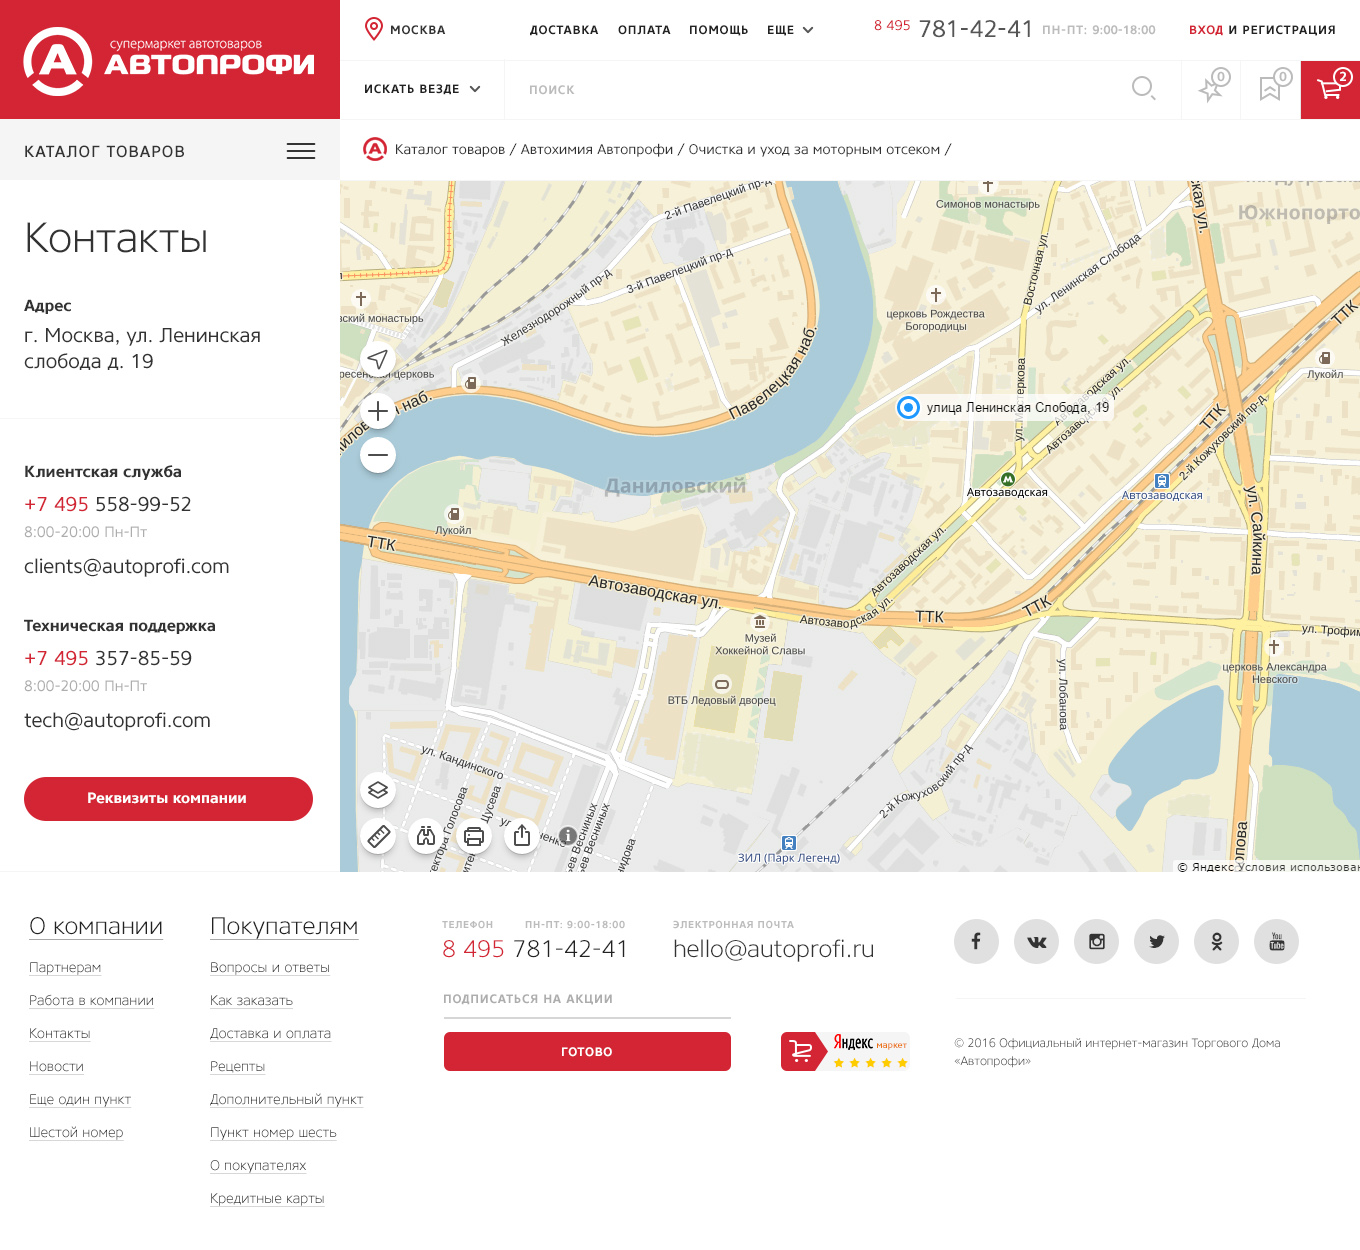Open footer link Доставка и оплата
The height and width of the screenshot is (1250, 1360).
pyautogui.click(x=270, y=1033)
